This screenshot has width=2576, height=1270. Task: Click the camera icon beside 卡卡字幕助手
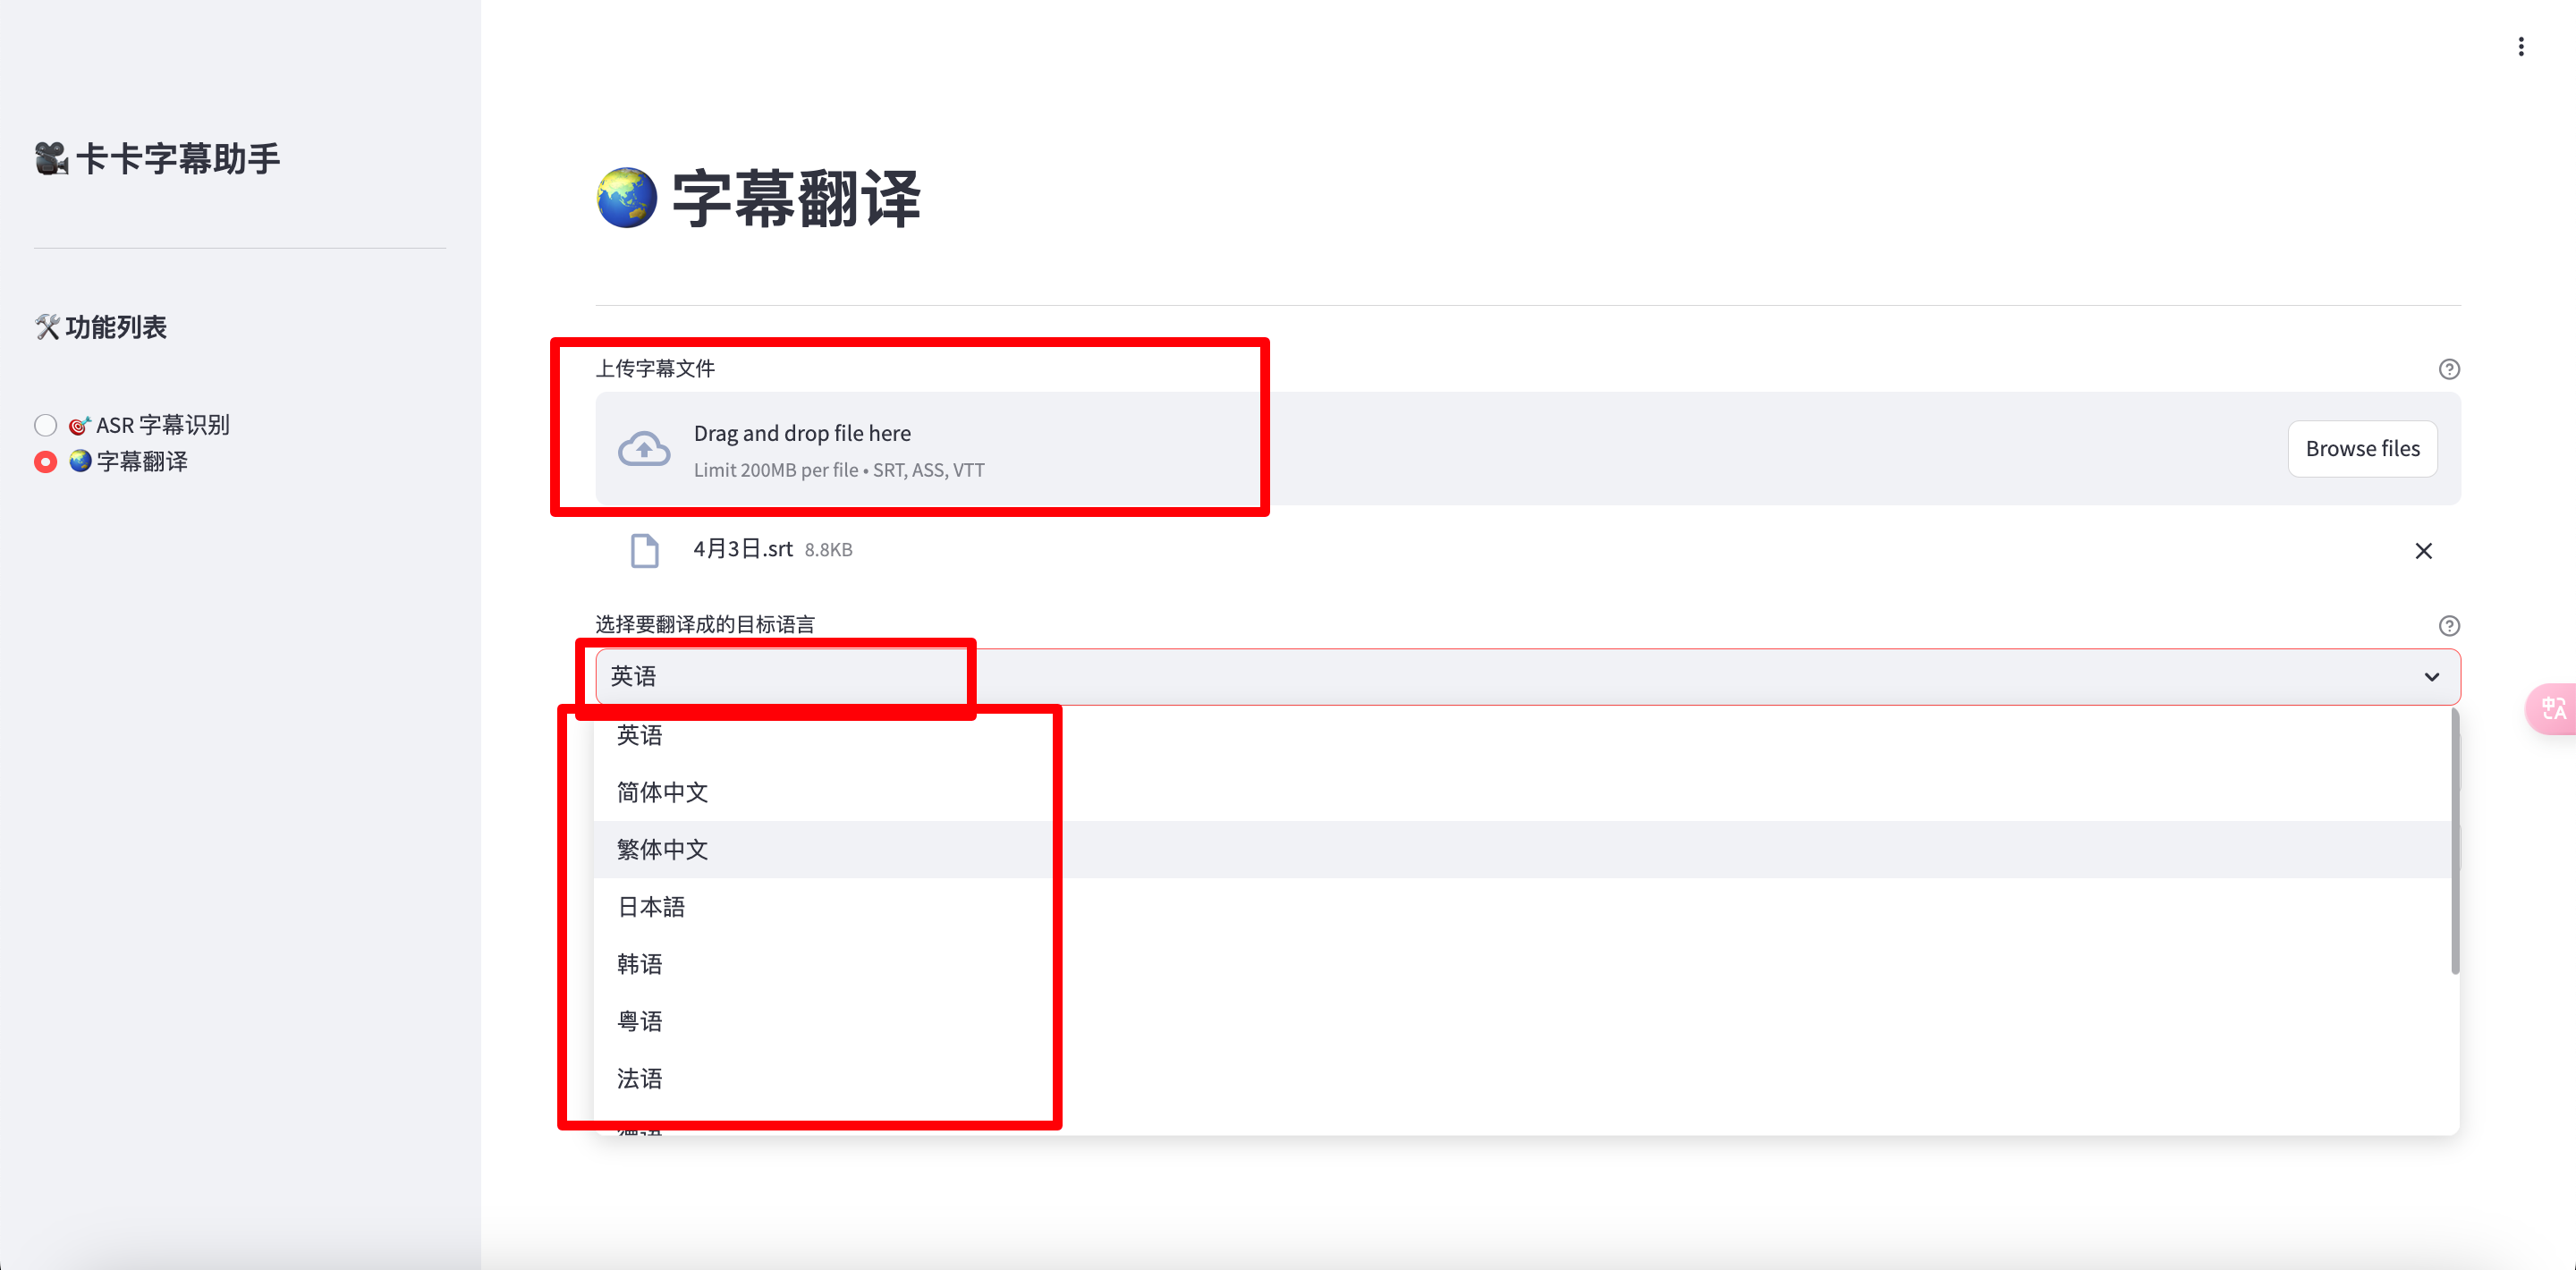pos(52,159)
